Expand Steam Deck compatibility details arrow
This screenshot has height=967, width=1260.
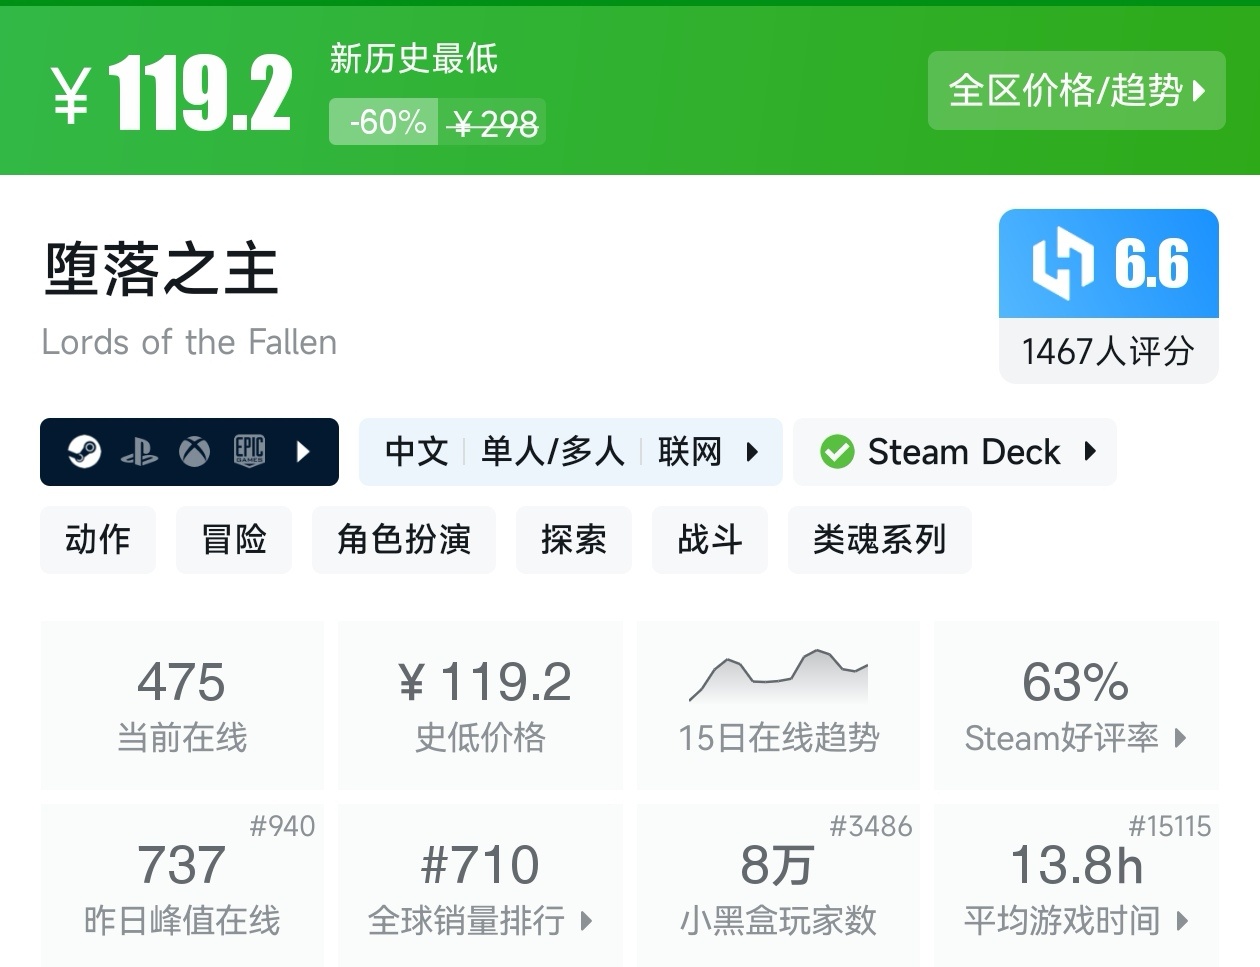pos(1090,452)
